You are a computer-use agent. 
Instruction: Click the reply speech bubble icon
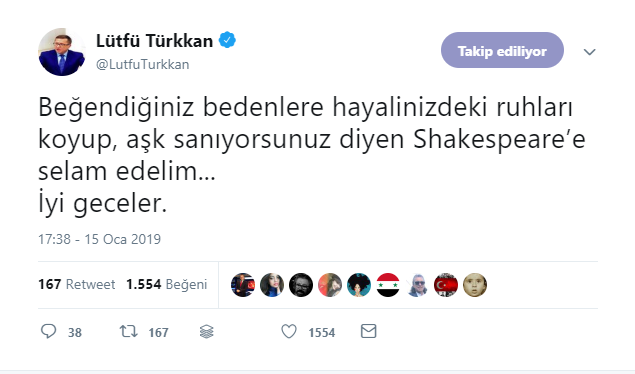tap(49, 332)
